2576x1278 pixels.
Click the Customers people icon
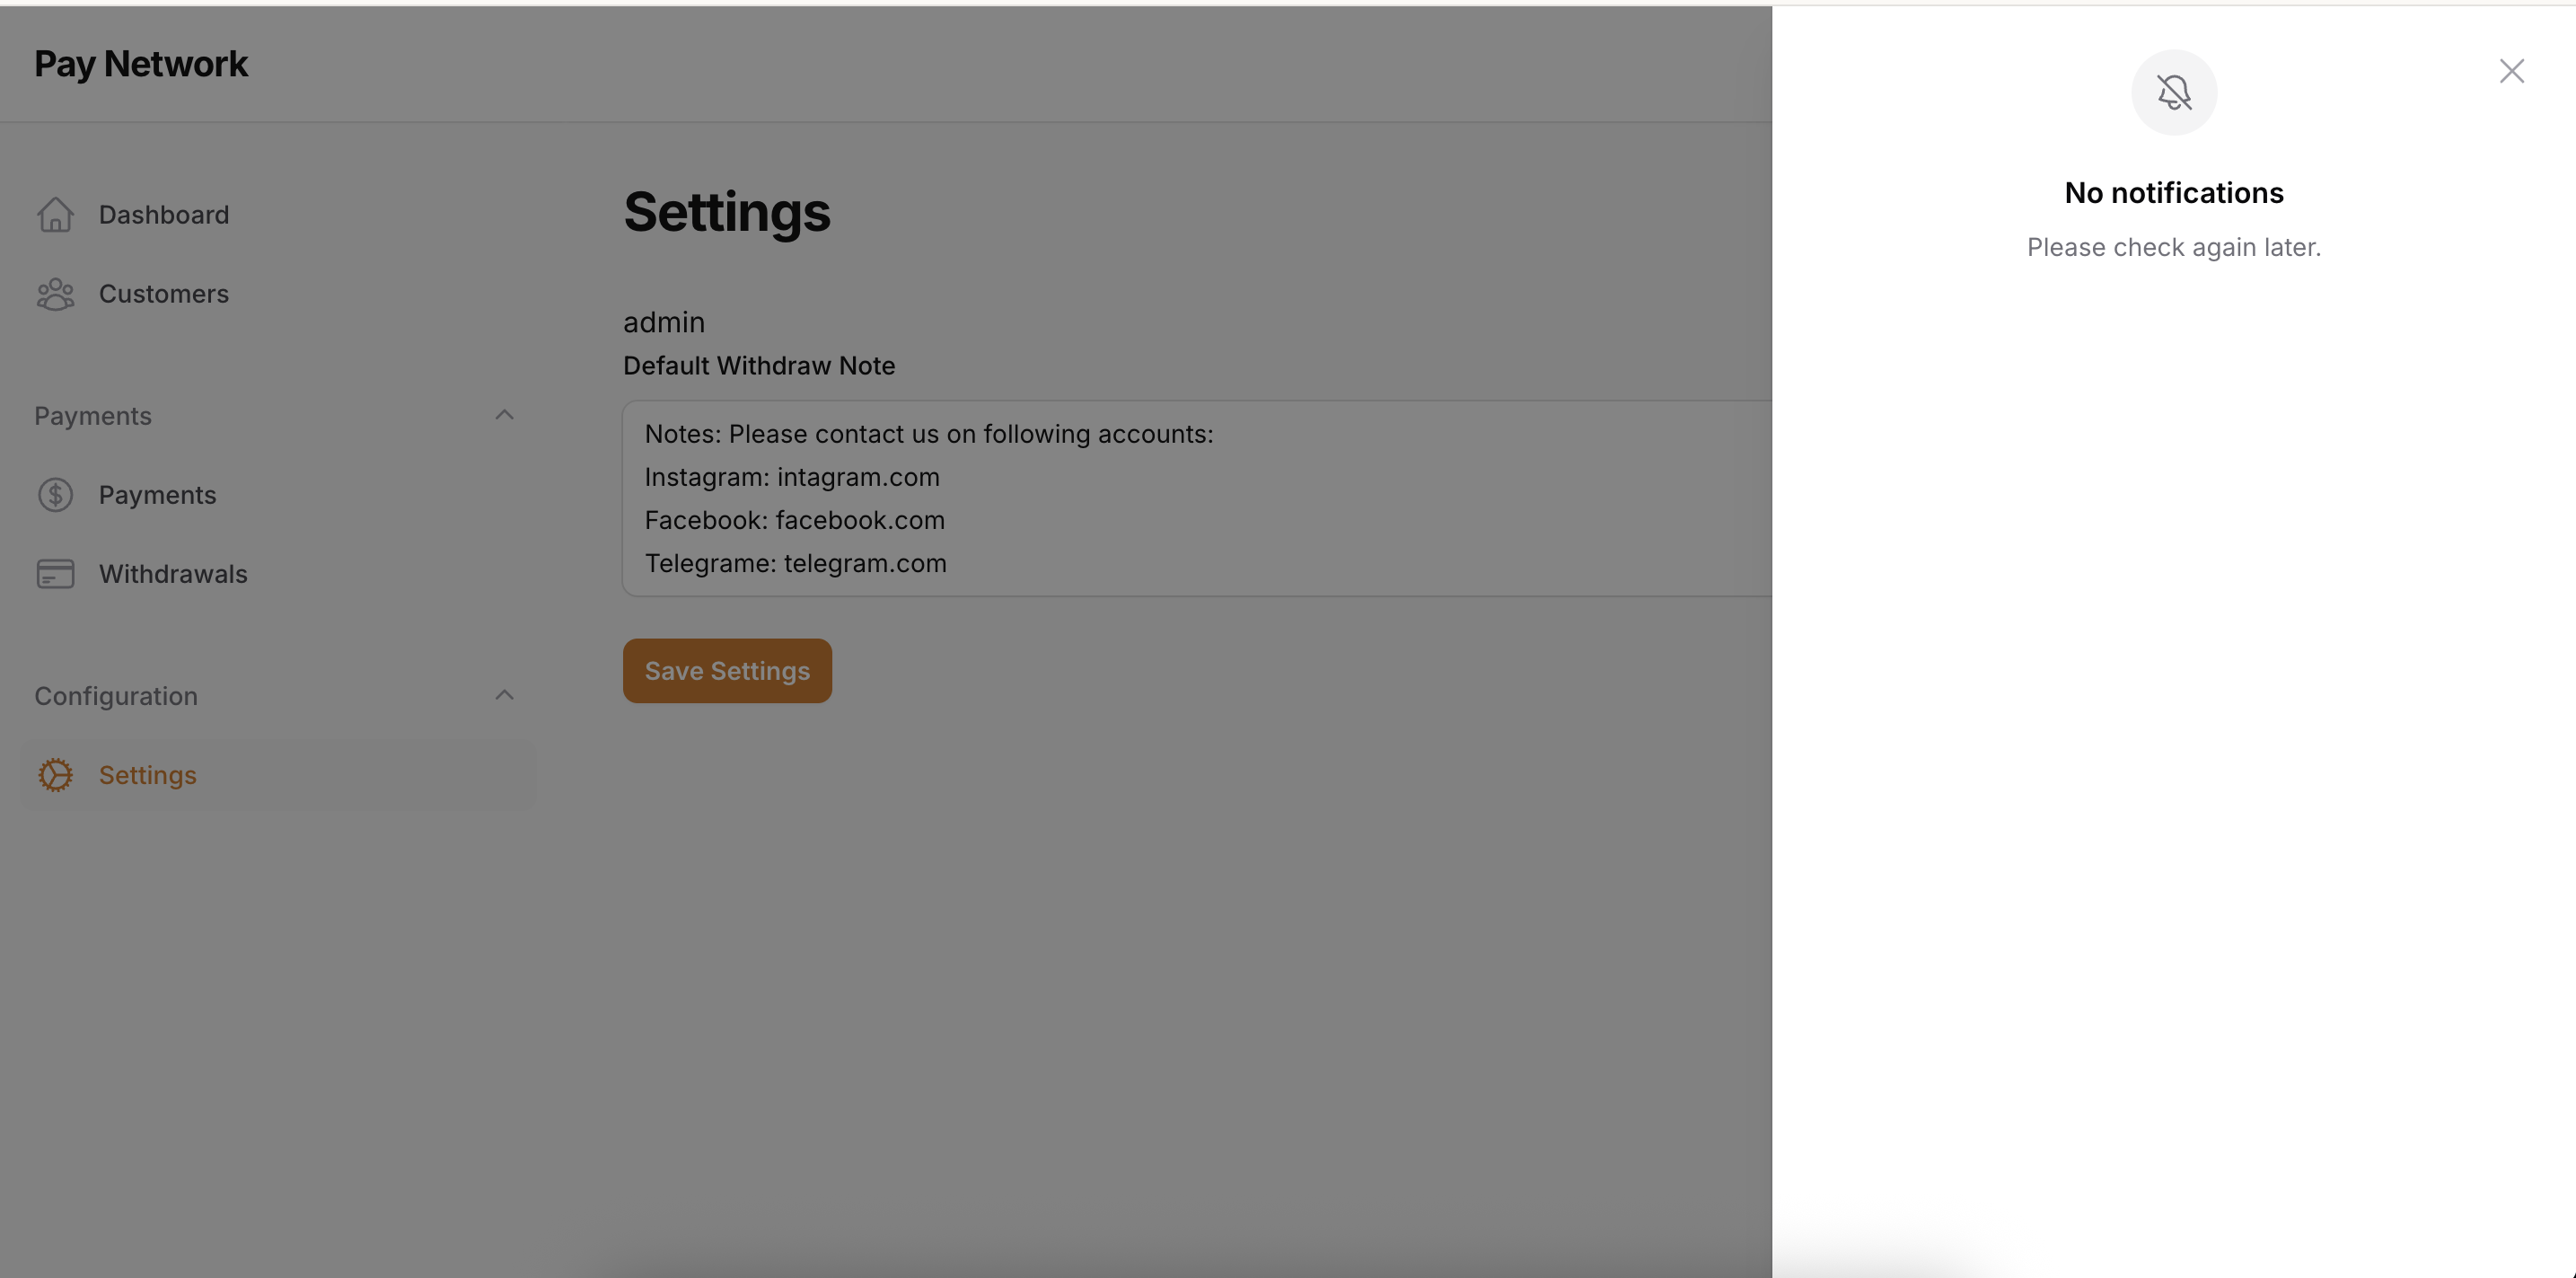point(55,294)
